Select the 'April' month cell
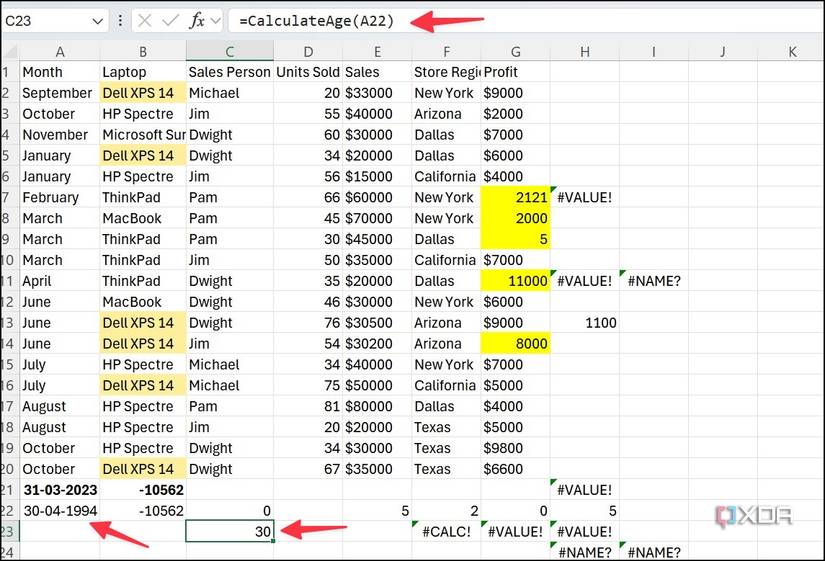Image resolution: width=825 pixels, height=561 pixels. pos(60,281)
